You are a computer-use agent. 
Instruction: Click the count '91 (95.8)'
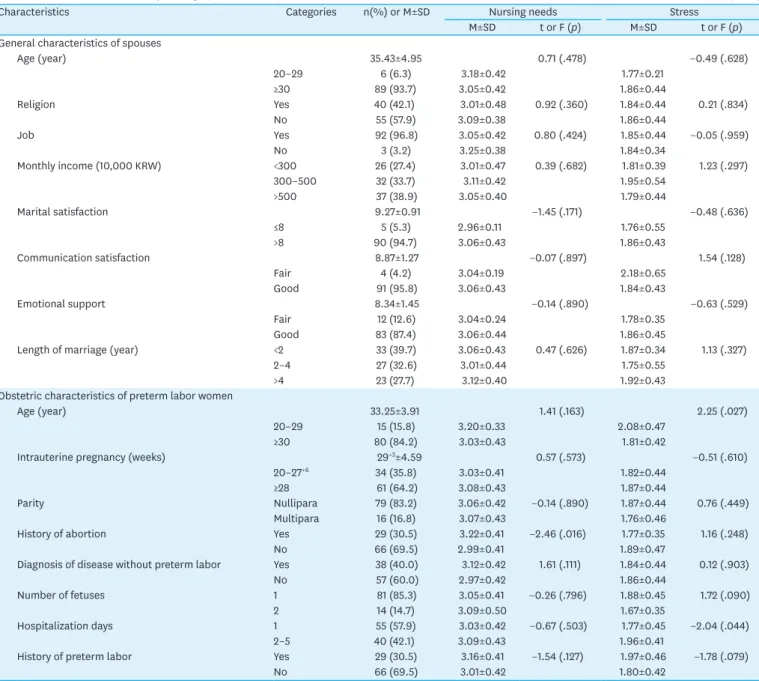click(x=396, y=288)
